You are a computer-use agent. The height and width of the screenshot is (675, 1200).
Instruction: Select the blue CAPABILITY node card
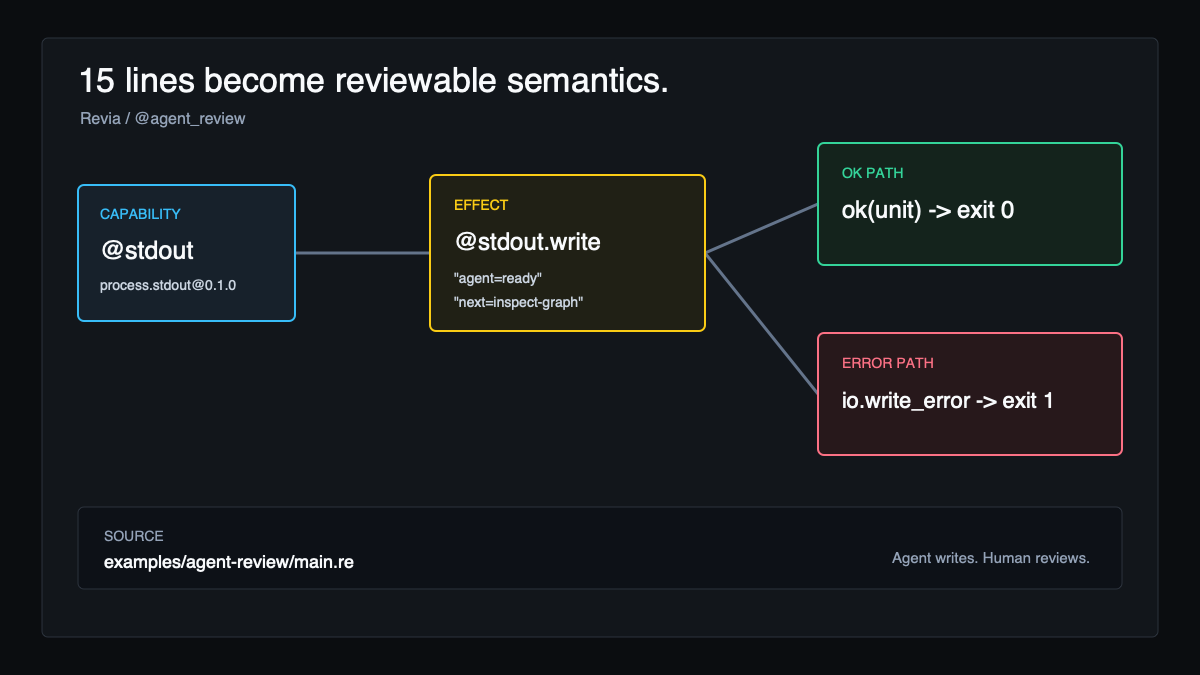click(x=186, y=253)
